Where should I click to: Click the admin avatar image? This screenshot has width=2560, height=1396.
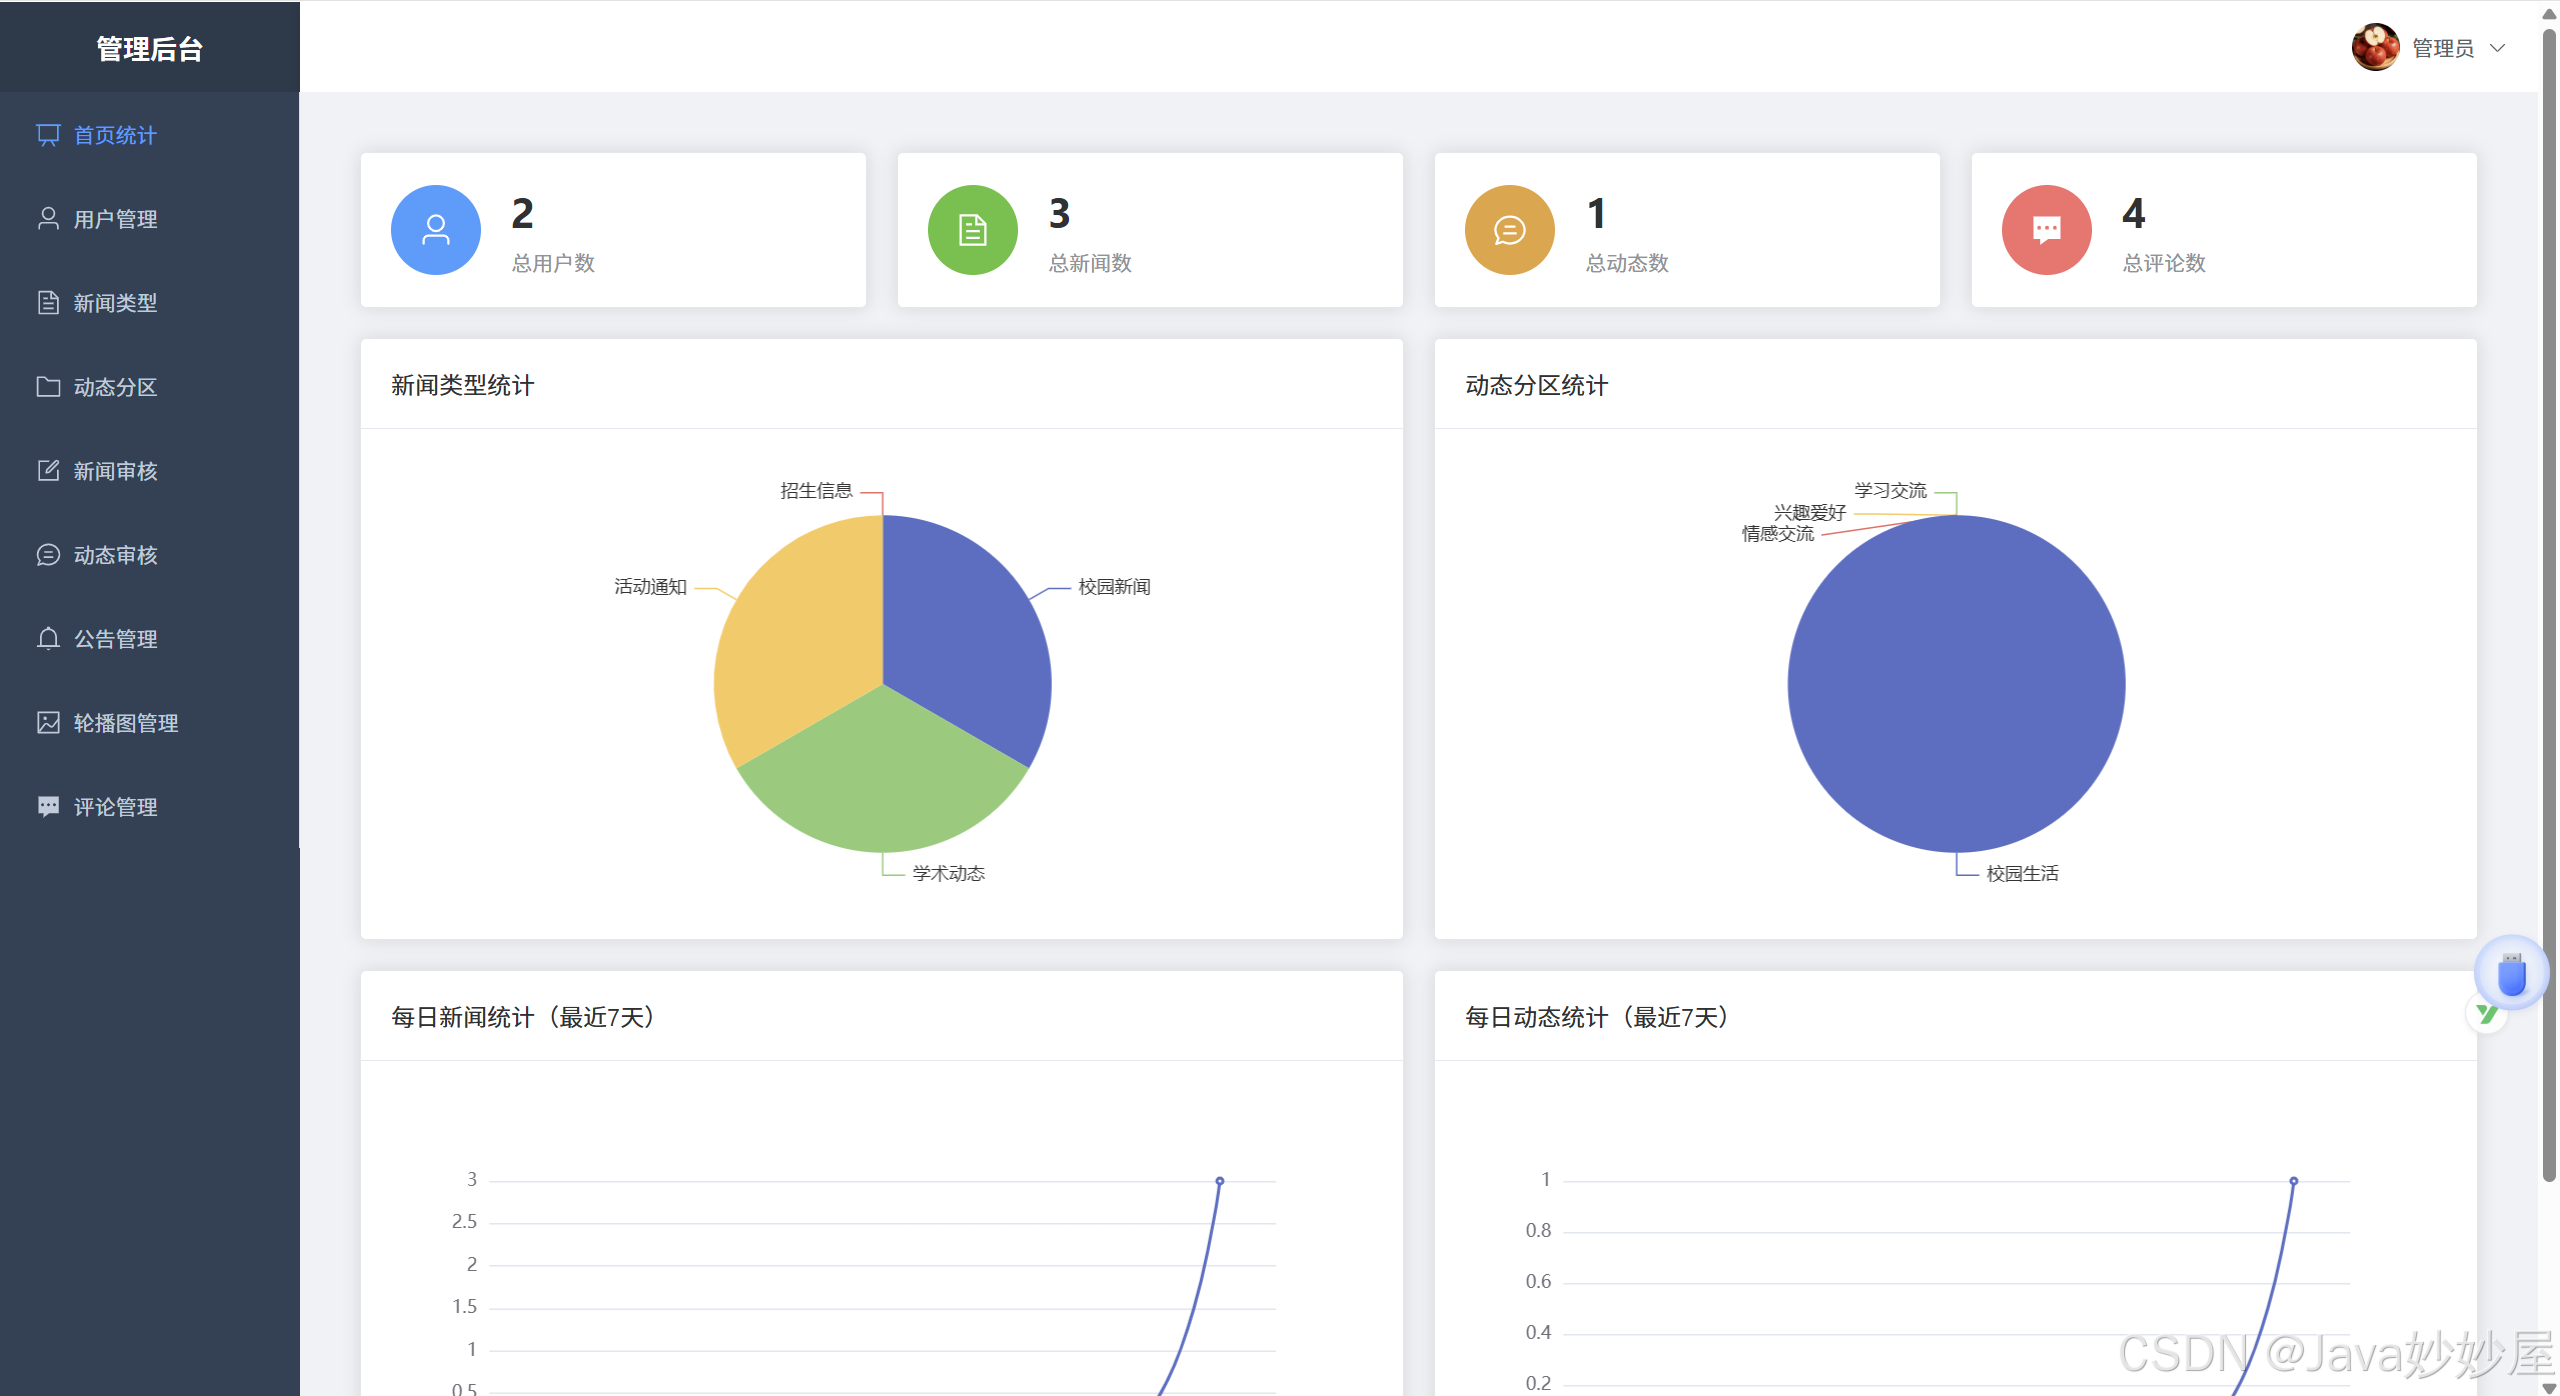point(2375,47)
